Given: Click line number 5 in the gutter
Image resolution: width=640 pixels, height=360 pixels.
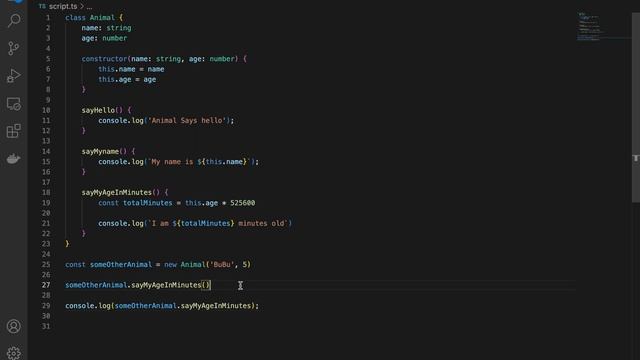Looking at the screenshot, I should tap(48, 59).
